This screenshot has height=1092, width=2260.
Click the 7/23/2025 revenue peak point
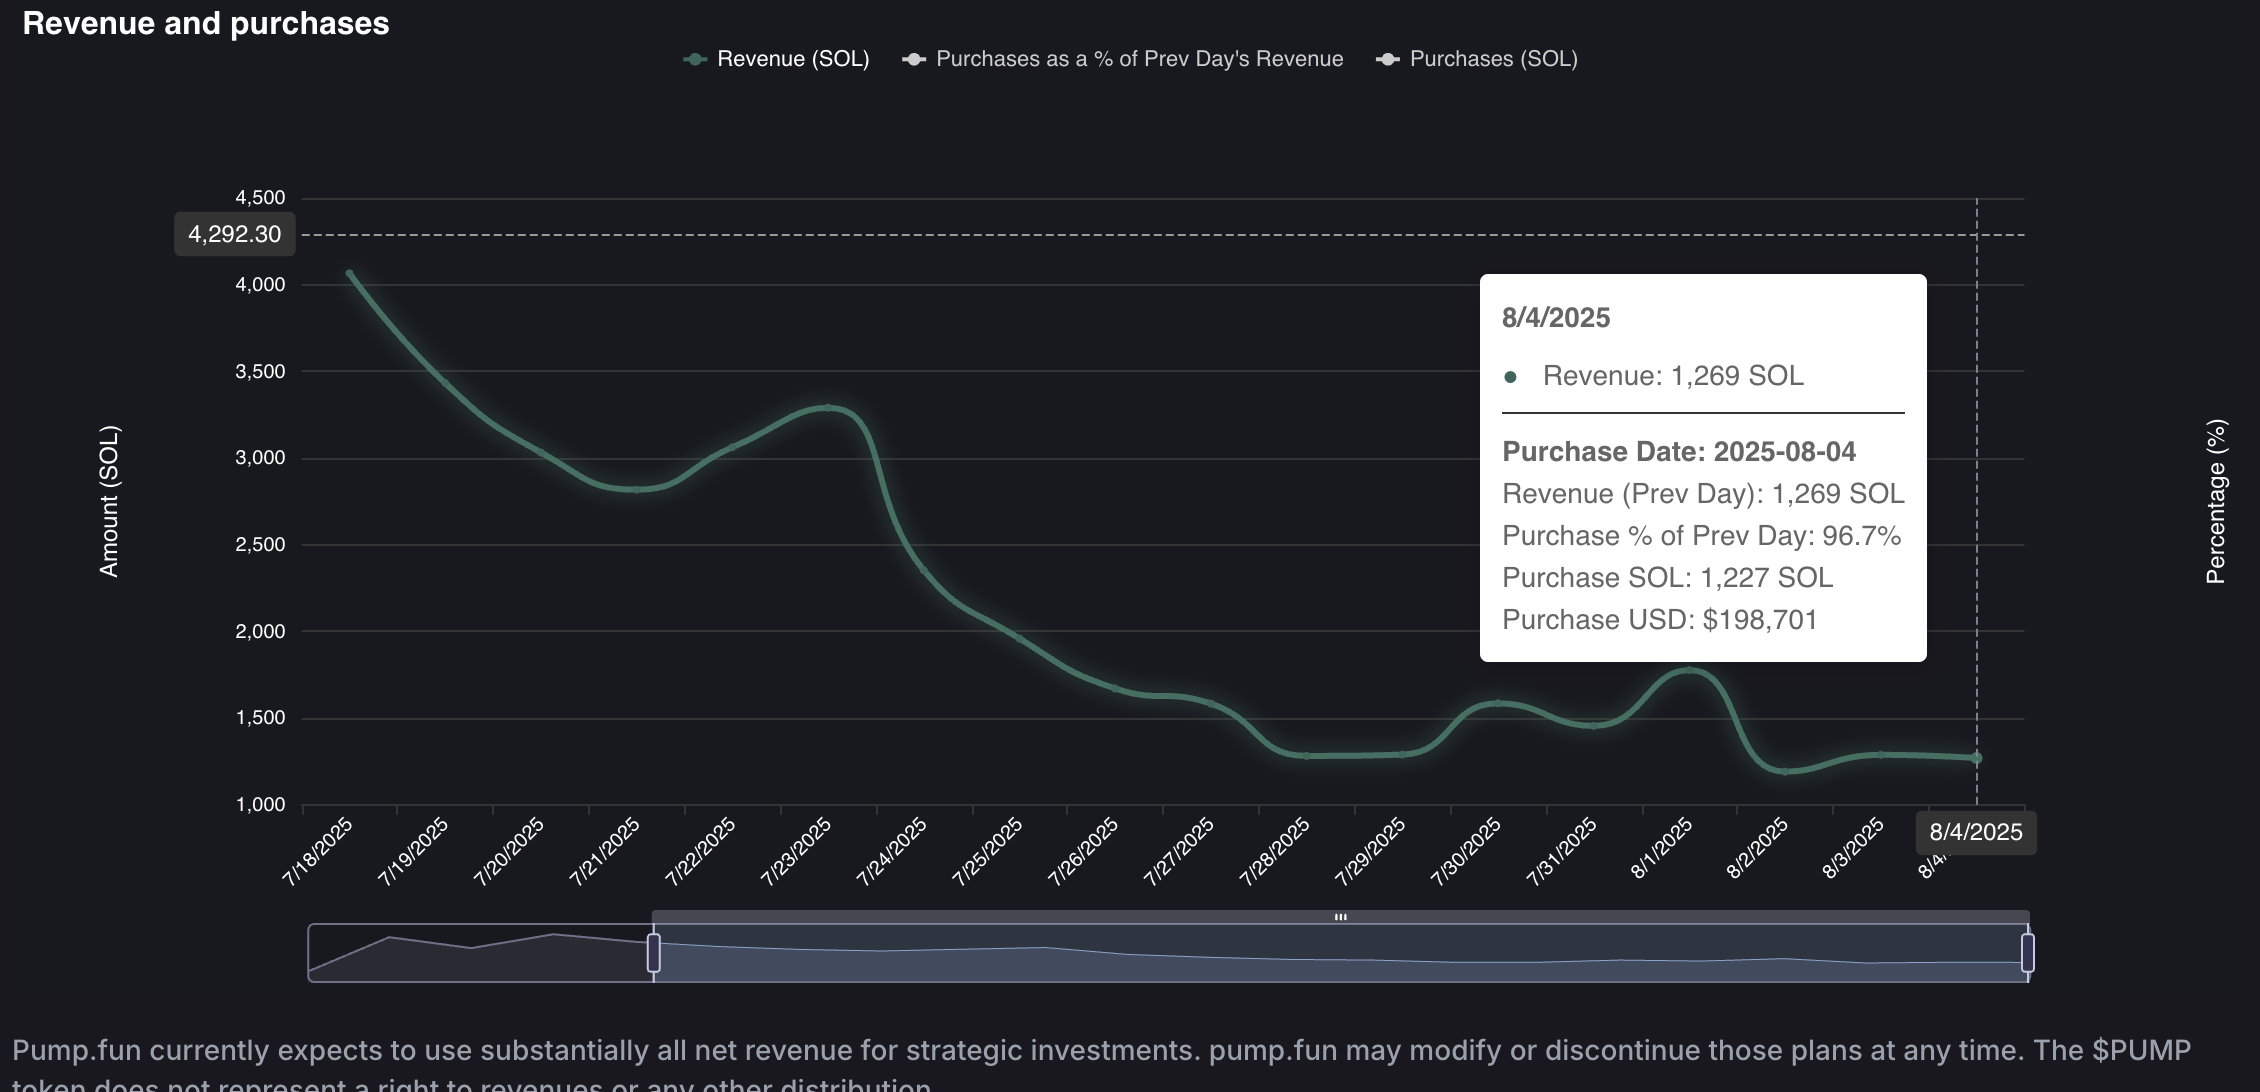point(827,408)
